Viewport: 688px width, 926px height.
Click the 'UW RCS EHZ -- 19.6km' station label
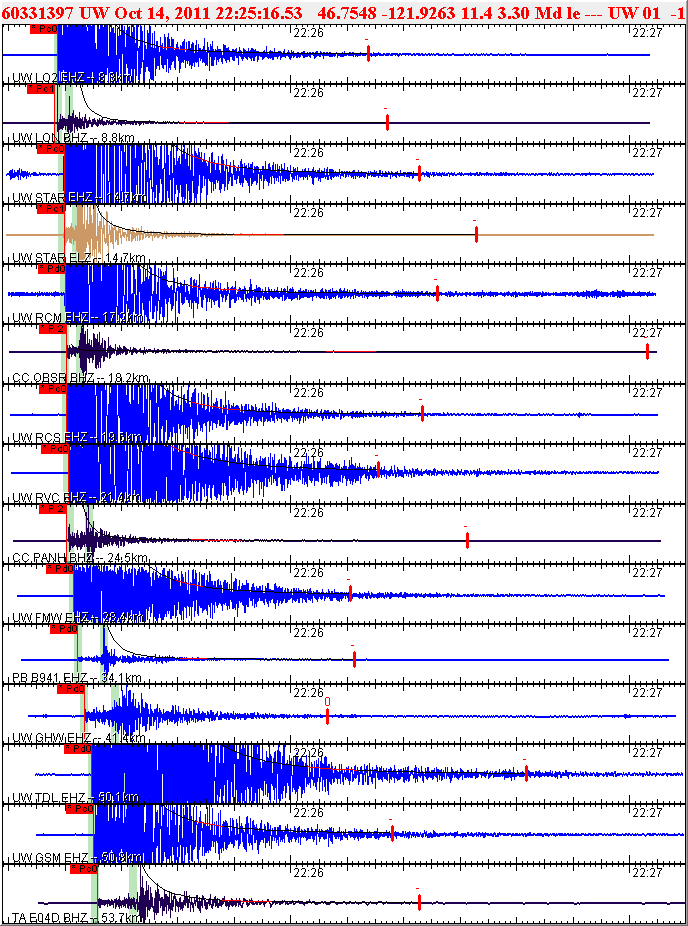pyautogui.click(x=77, y=438)
